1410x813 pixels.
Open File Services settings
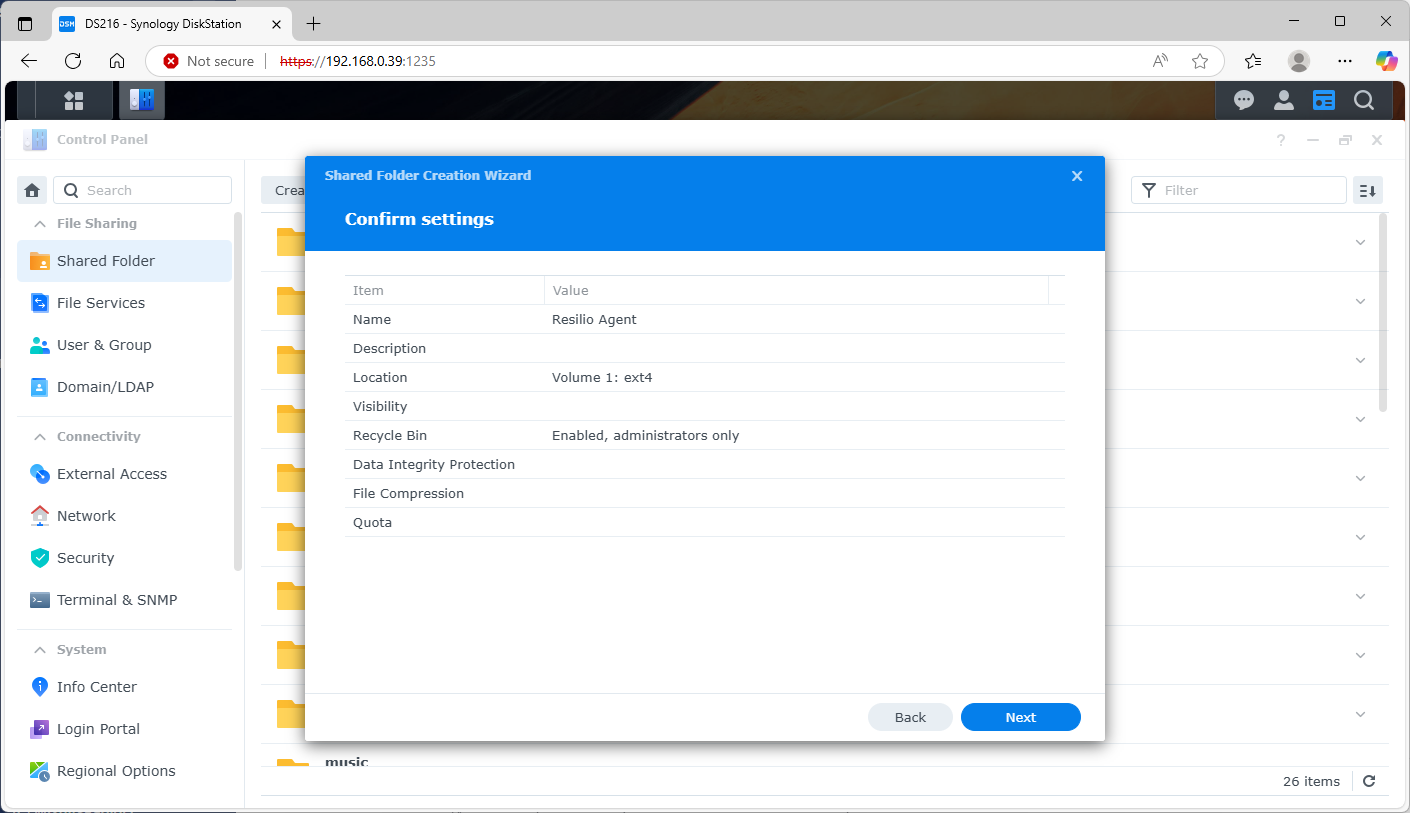click(101, 302)
